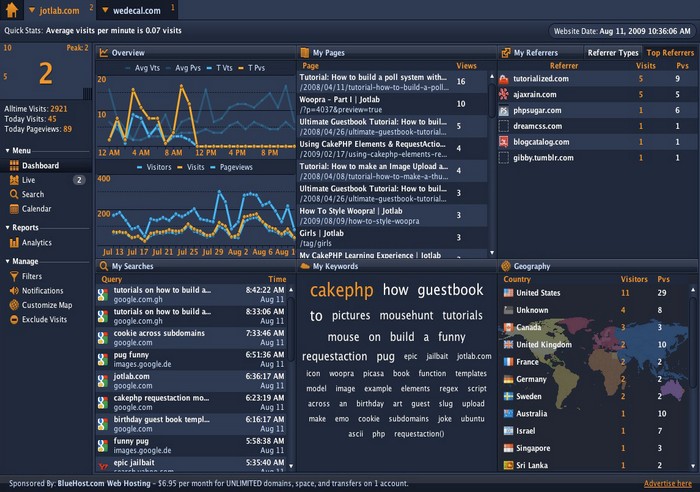The width and height of the screenshot is (700, 492).
Task: Click the My Pages book icon
Action: click(305, 53)
